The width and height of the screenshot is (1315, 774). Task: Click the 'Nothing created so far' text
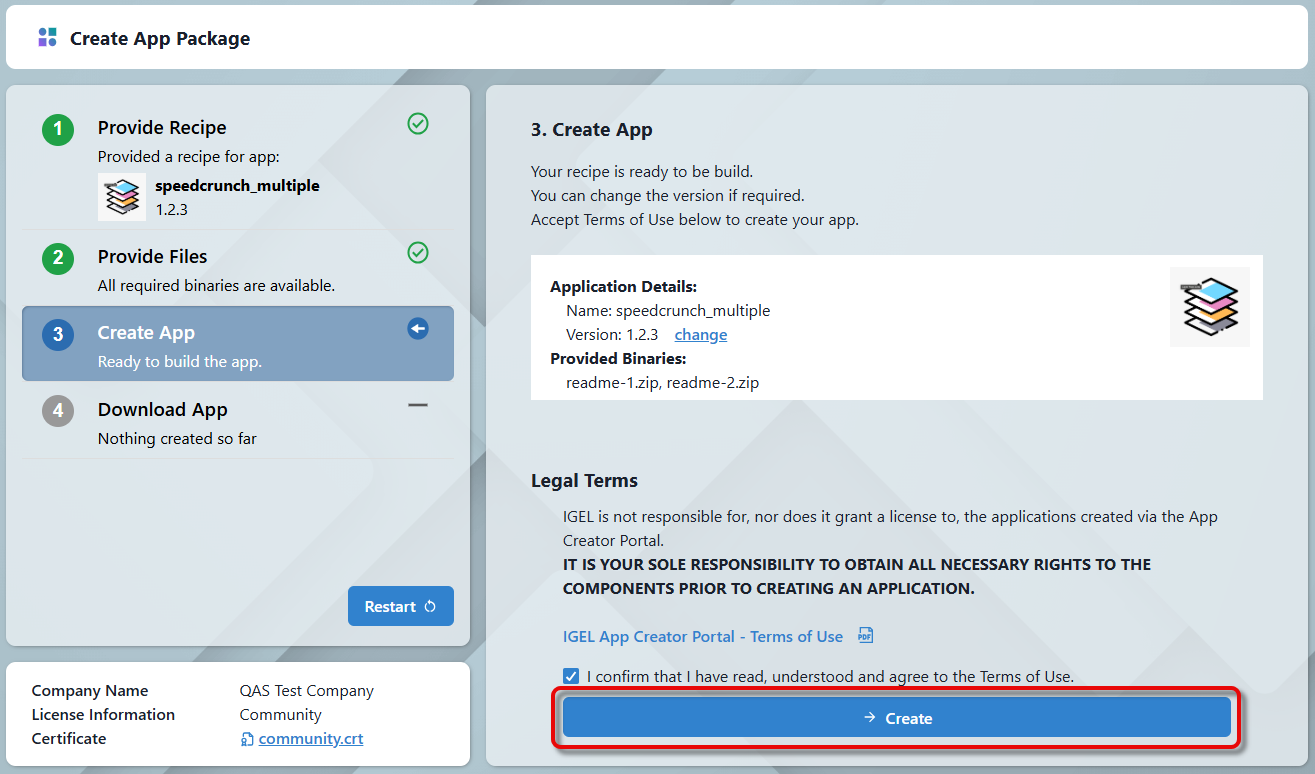tap(177, 439)
